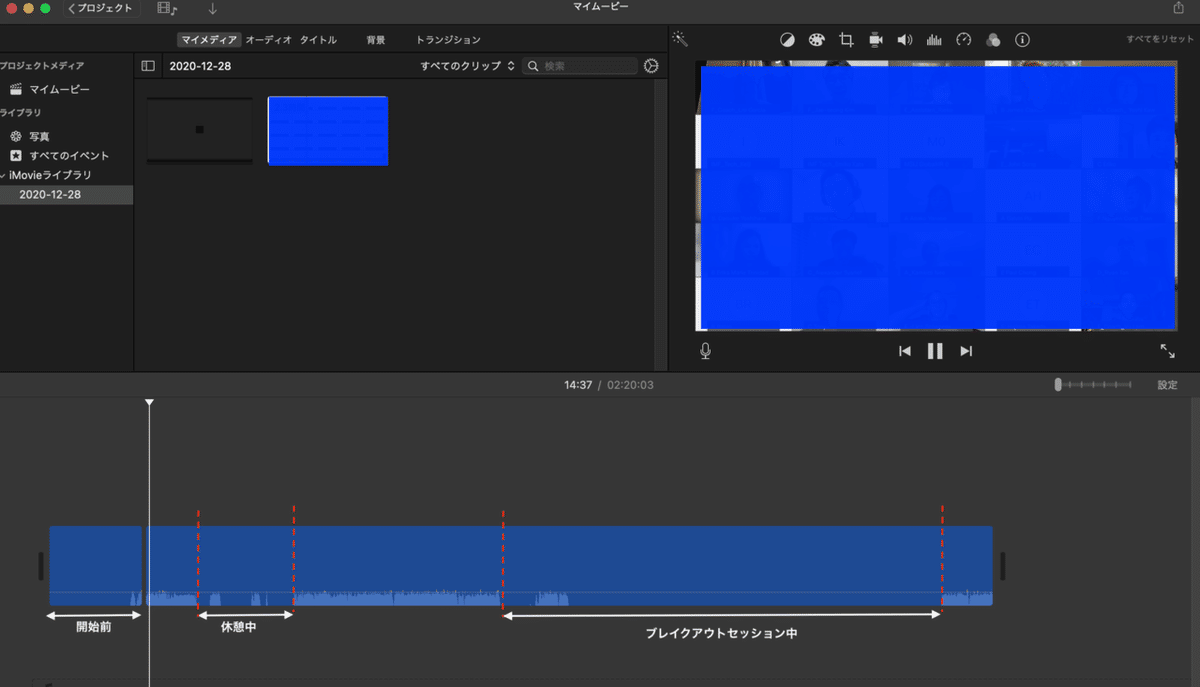The height and width of the screenshot is (687, 1200).
Task: Jump to previous clip start
Action: (x=905, y=351)
